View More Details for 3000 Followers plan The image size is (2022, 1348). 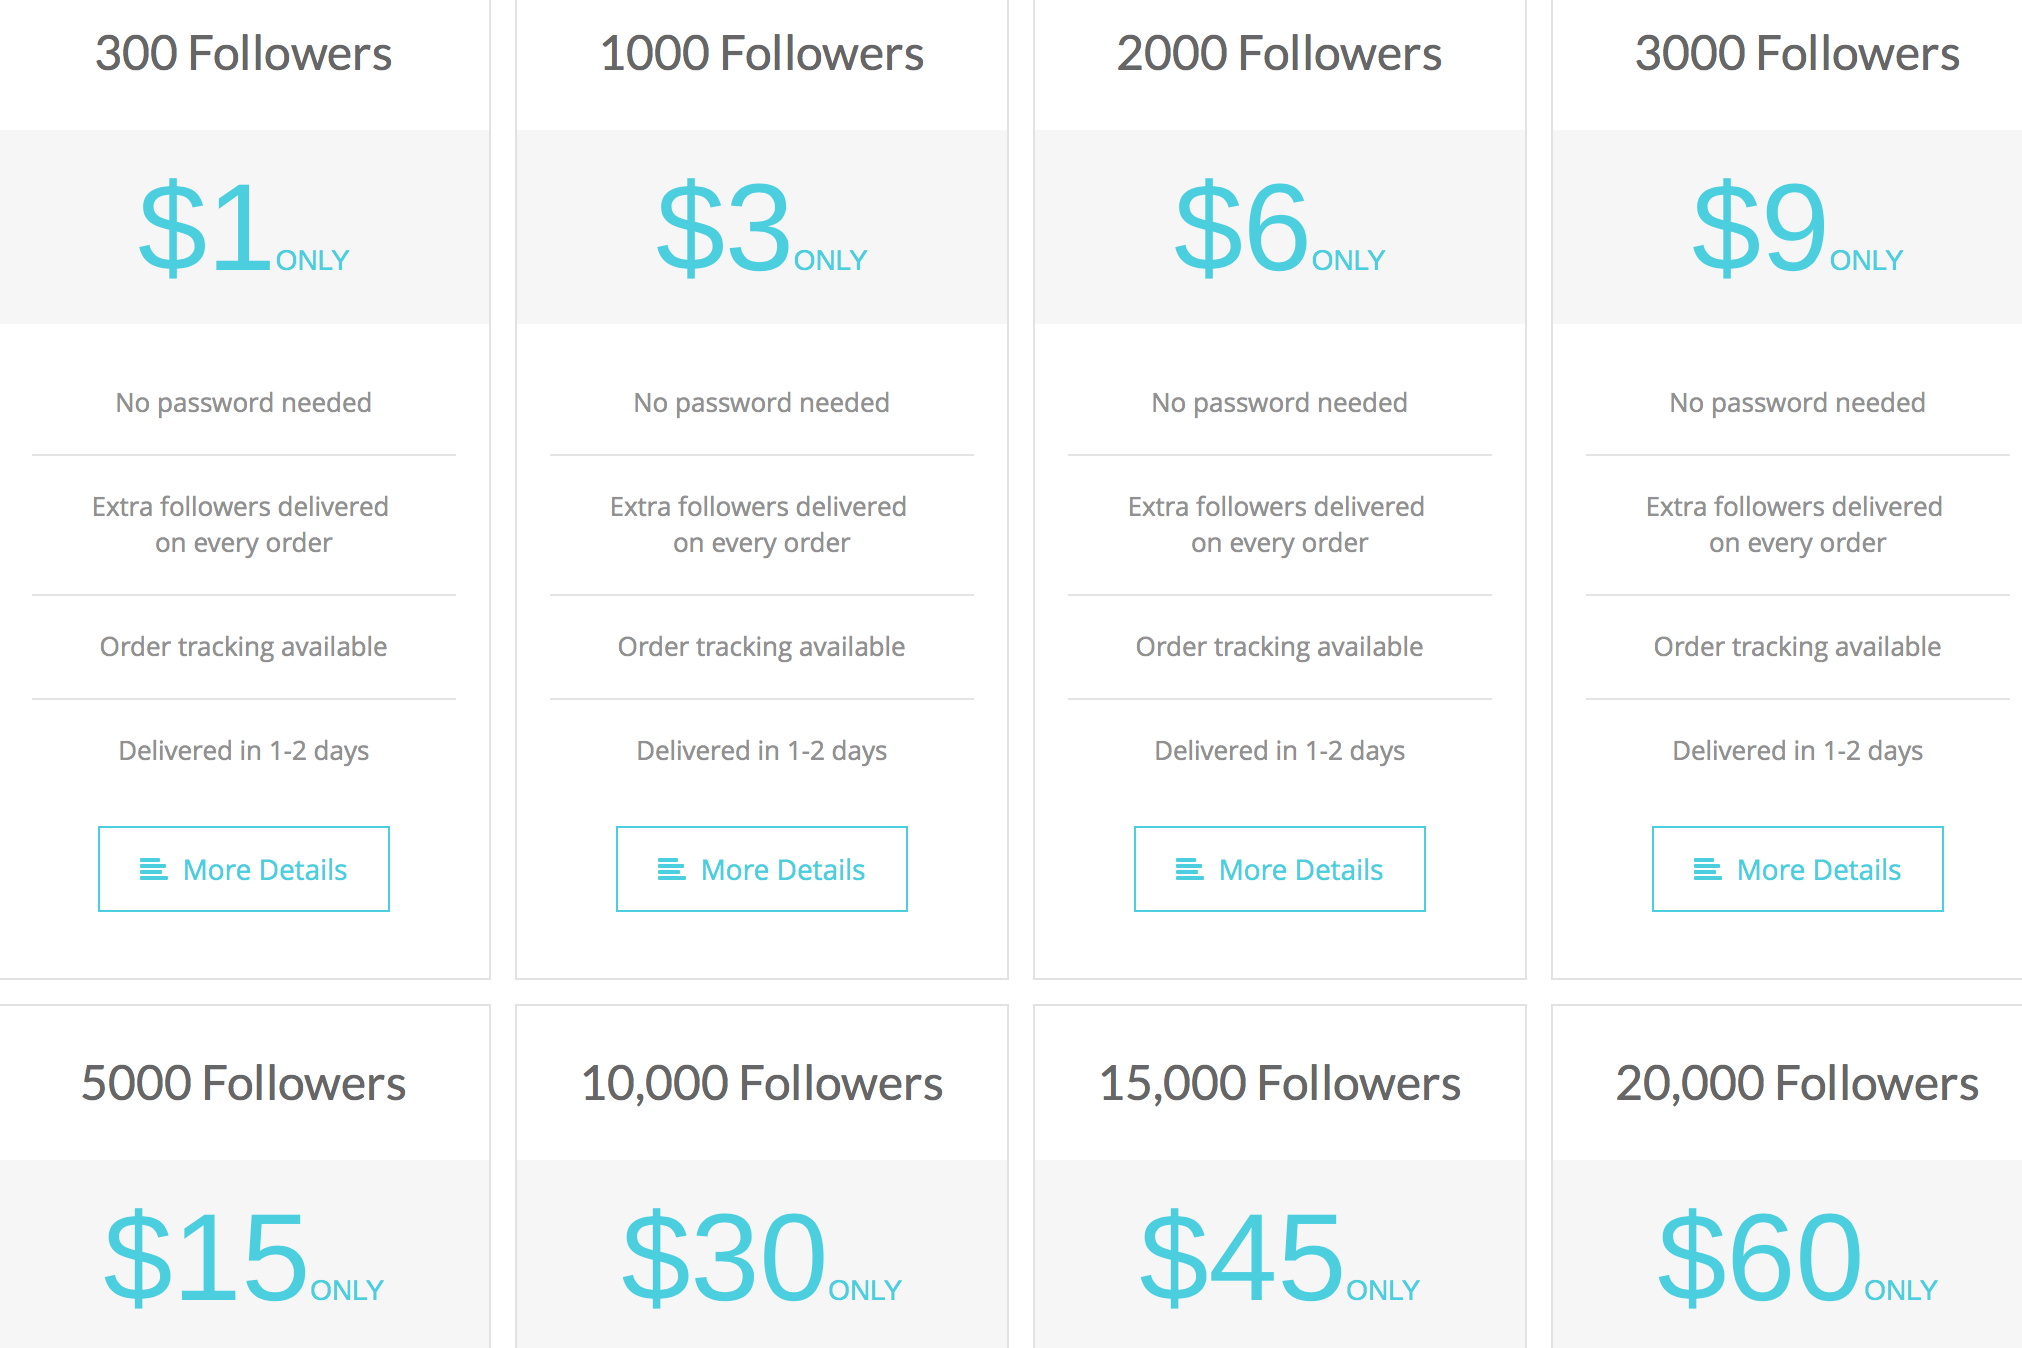(1798, 869)
